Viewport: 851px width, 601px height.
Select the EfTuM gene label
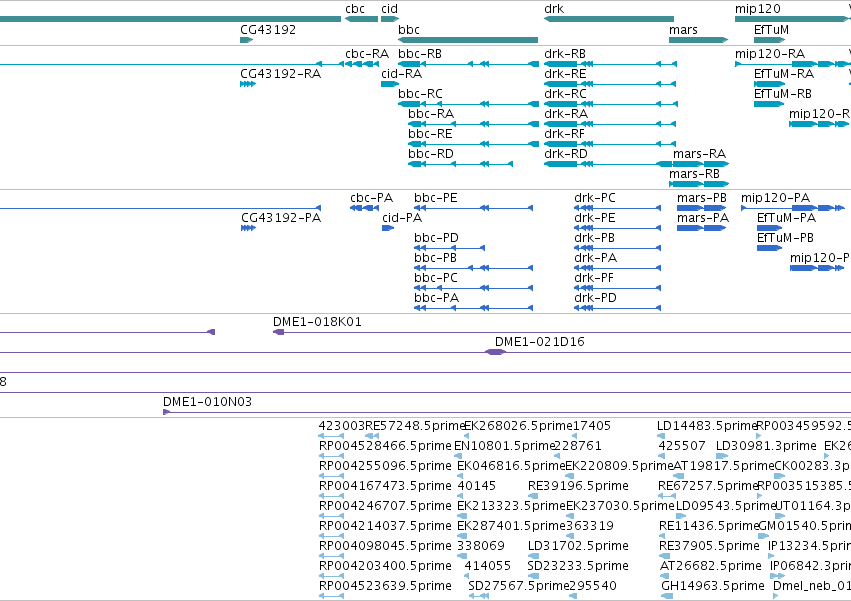point(771,29)
